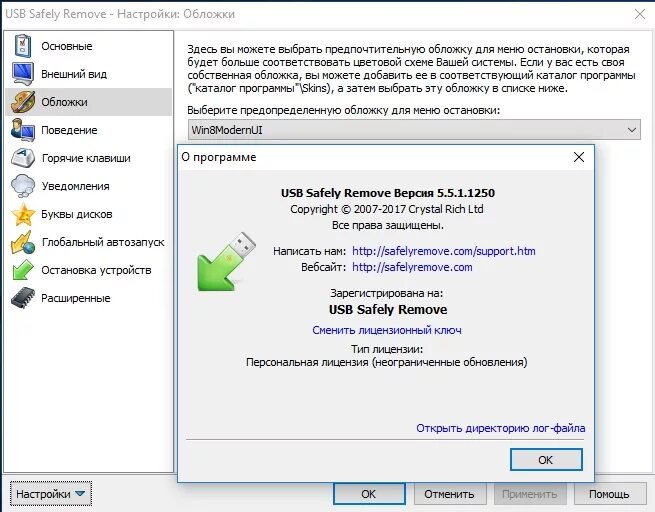Click the Основные clipboard icon
Screen dimensions: 655x512
click(x=23, y=46)
